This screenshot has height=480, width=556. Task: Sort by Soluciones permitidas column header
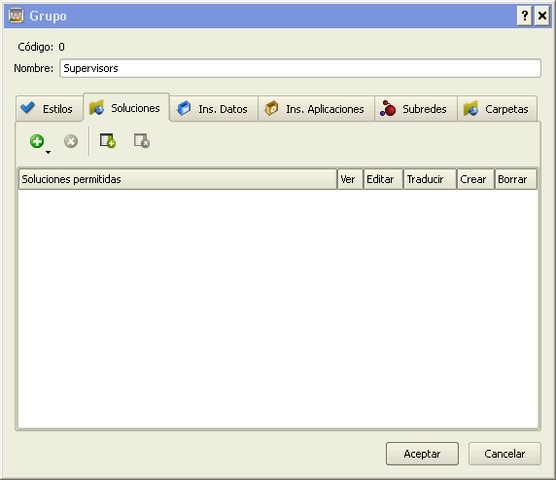tap(177, 179)
